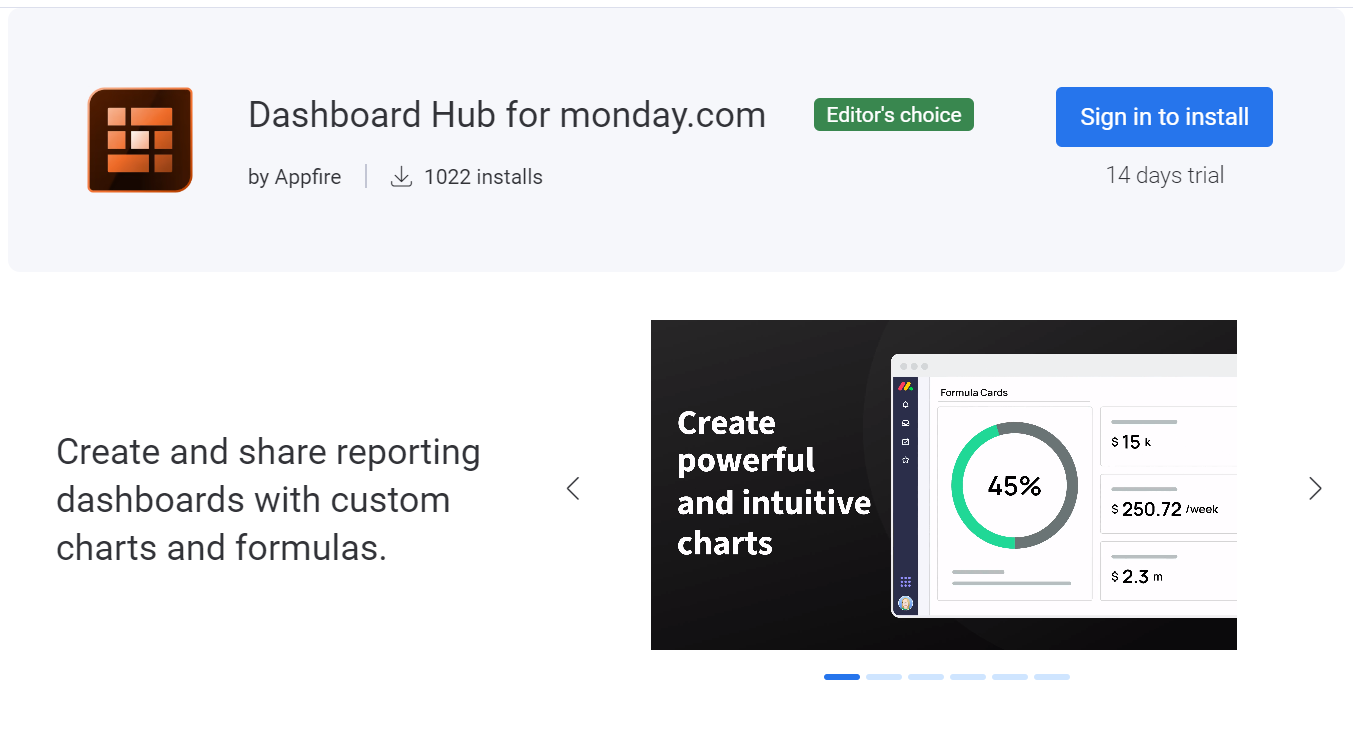Viewport: 1353px width, 729px height.
Task: Click the 1022 installs count text
Action: [483, 177]
